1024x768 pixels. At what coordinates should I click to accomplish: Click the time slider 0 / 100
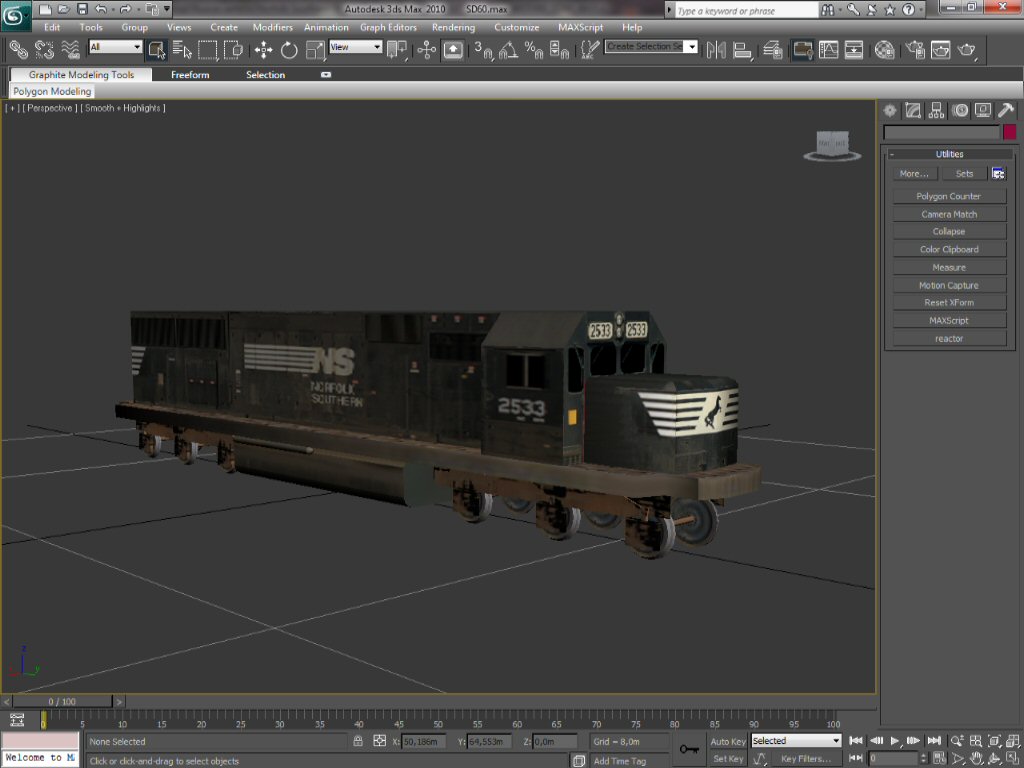pos(62,701)
